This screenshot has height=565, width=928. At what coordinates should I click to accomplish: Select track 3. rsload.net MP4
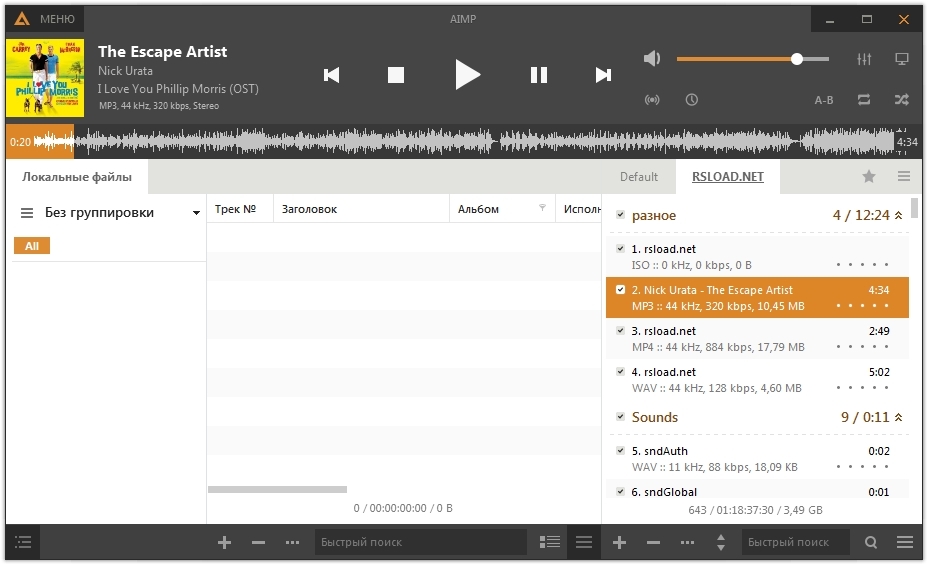757,339
